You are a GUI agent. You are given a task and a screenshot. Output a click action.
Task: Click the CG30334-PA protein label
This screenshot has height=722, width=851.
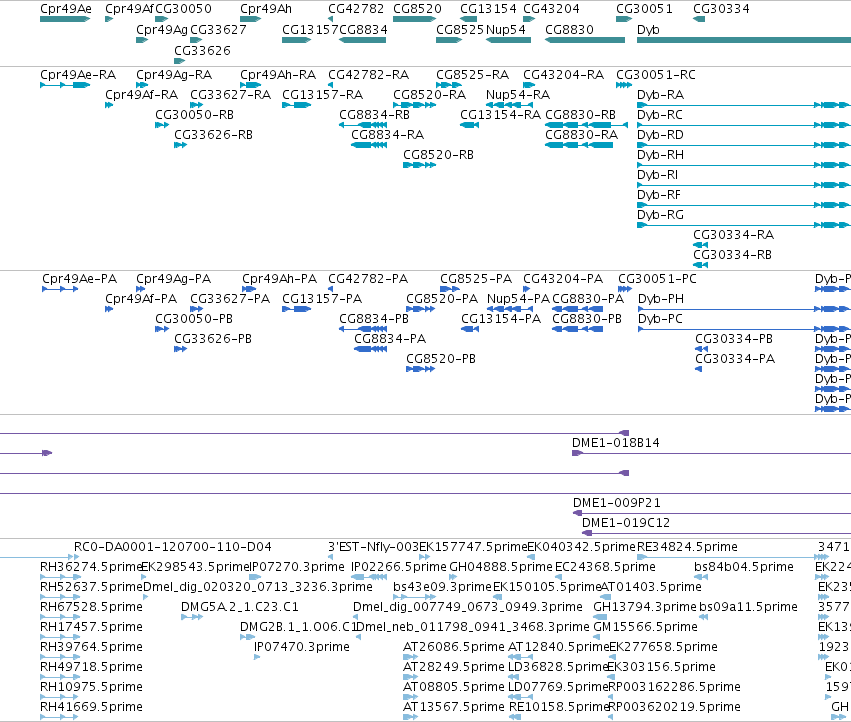[x=735, y=359]
